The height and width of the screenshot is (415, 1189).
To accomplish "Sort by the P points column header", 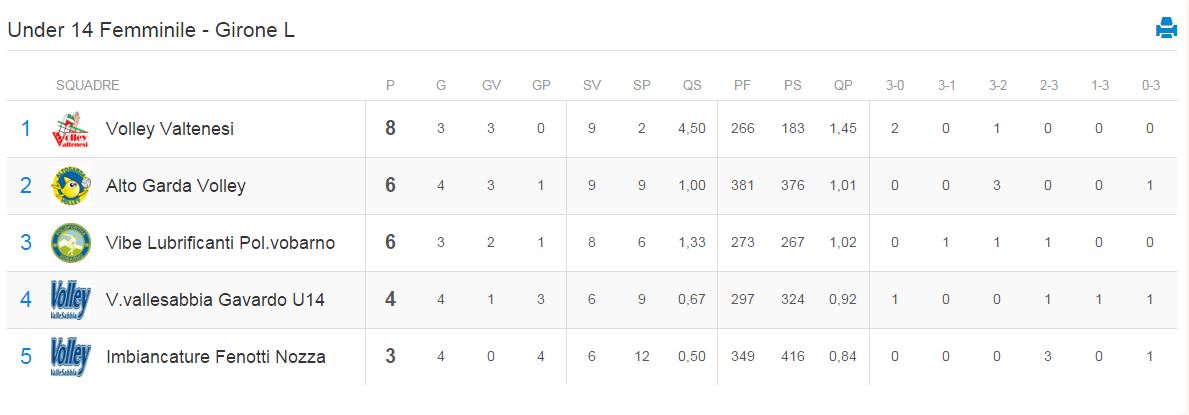I will pos(391,85).
